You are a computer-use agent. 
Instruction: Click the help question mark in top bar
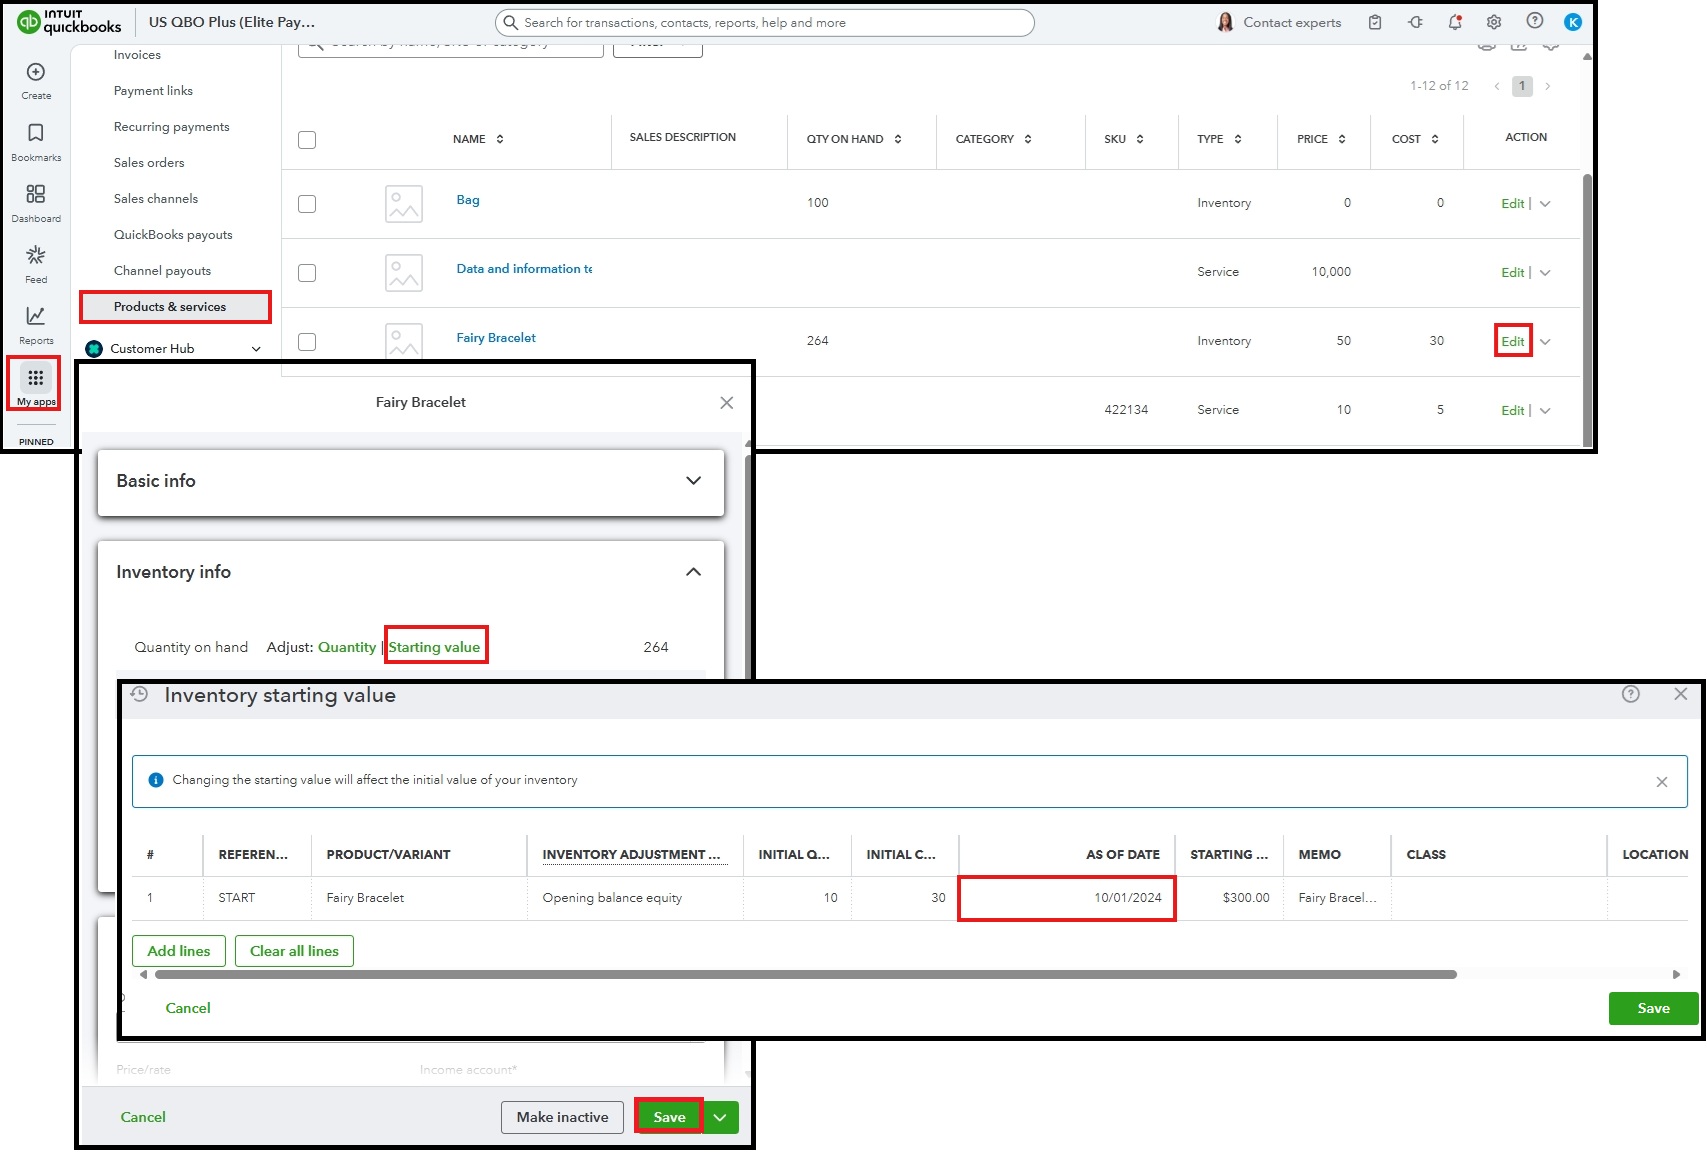pos(1534,21)
